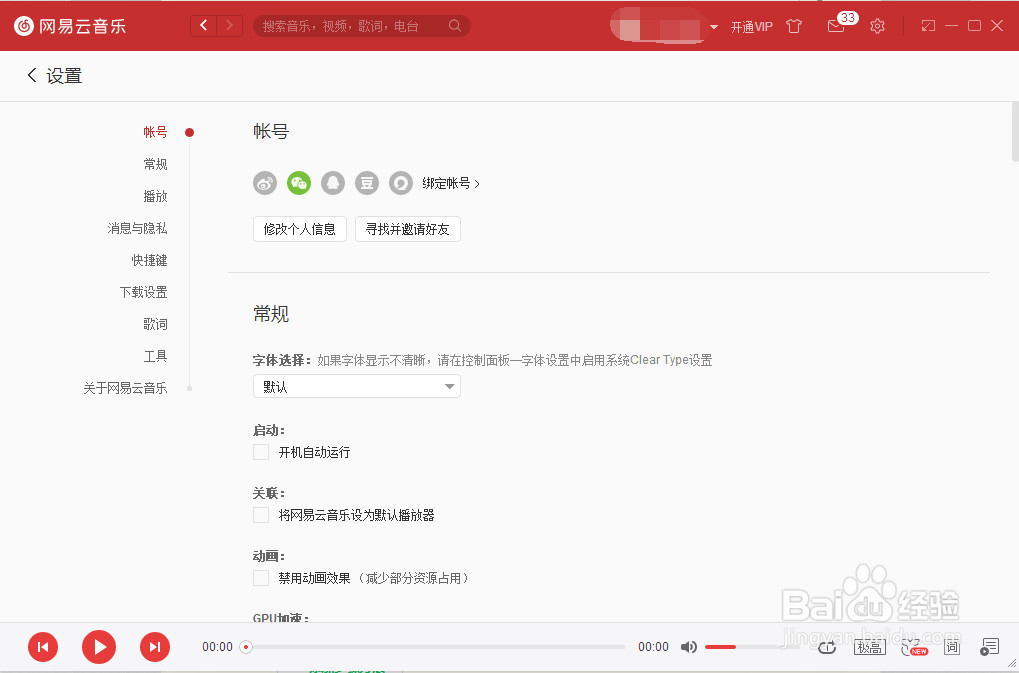Click the playback progress bar
This screenshot has height=673, width=1019.
435,647
